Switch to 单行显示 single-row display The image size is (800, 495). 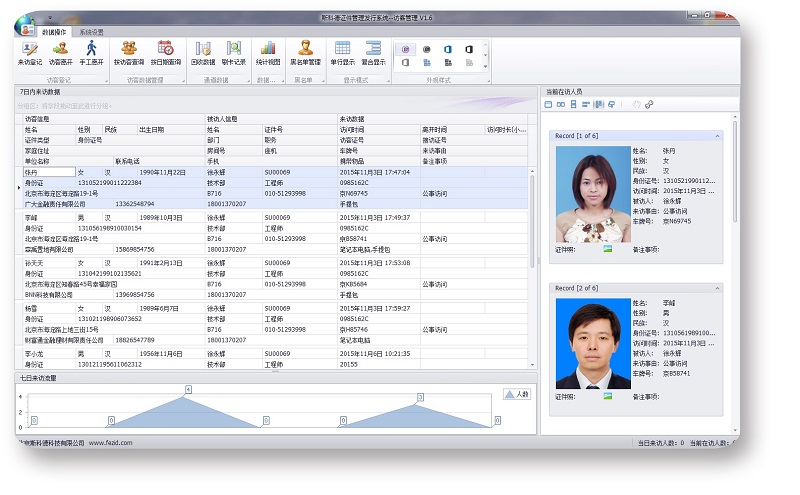pyautogui.click(x=342, y=54)
